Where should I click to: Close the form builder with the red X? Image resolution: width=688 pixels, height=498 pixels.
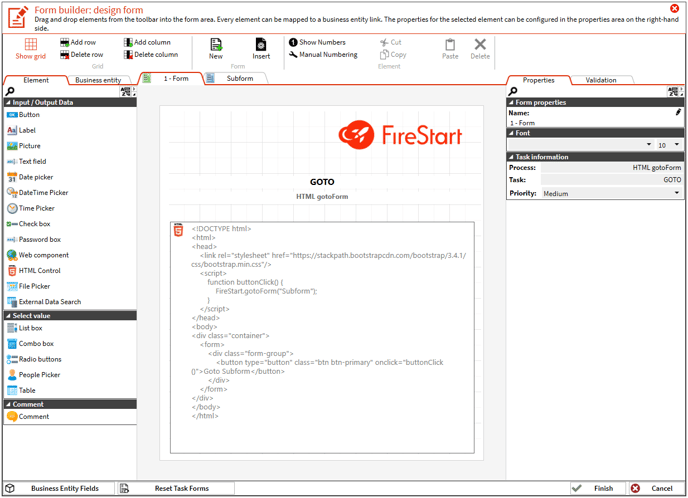tap(675, 8)
